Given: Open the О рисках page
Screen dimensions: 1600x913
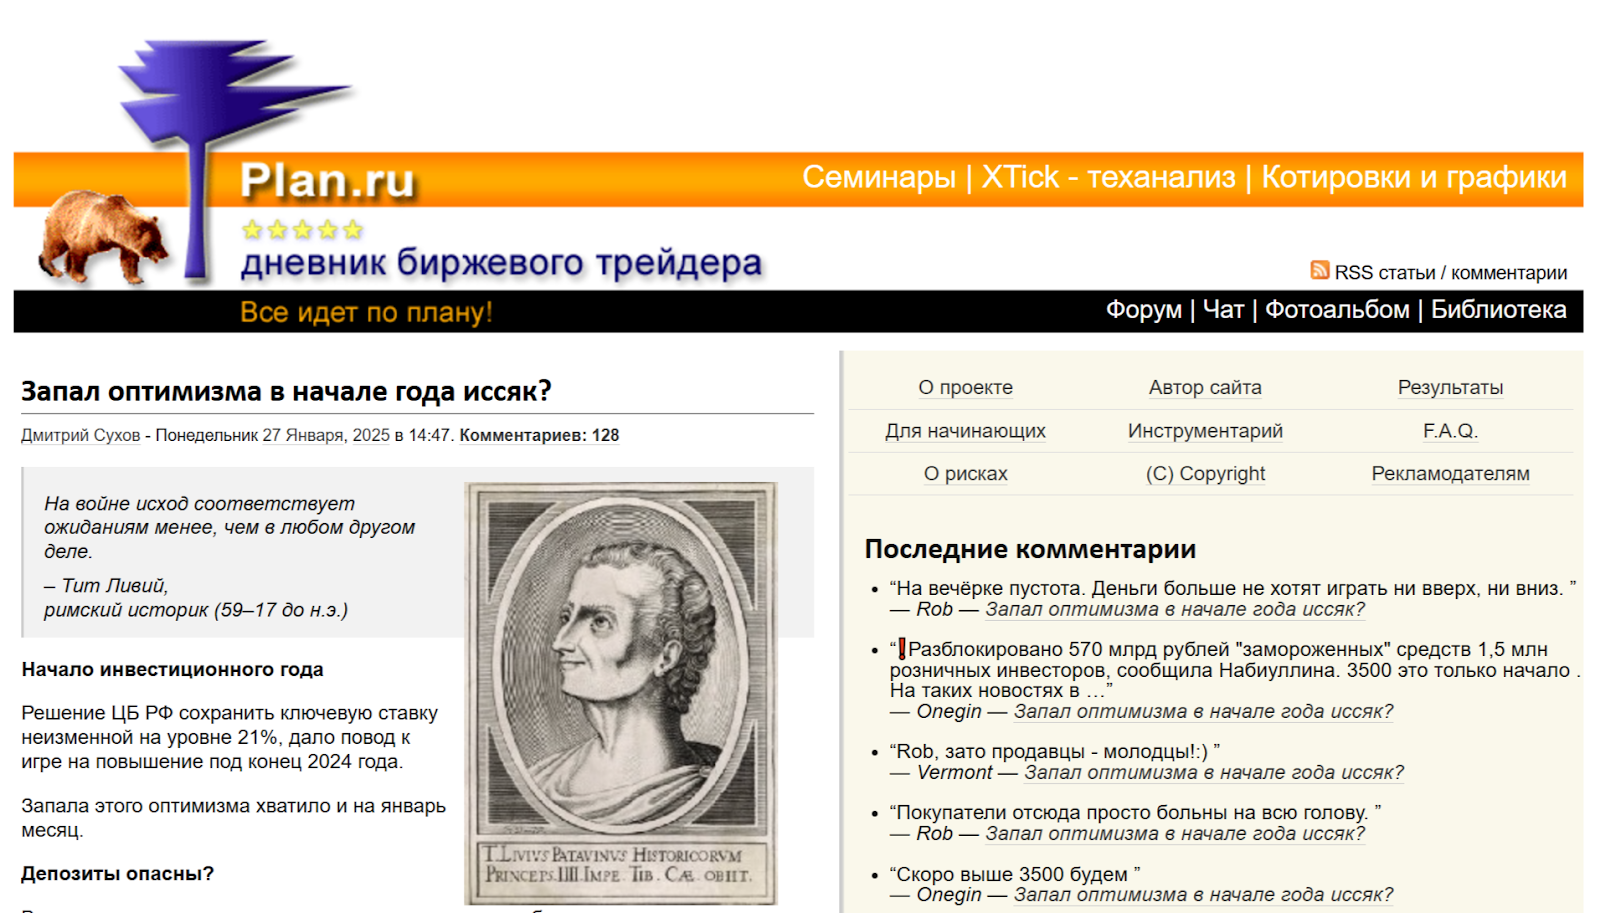Looking at the screenshot, I should point(965,474).
